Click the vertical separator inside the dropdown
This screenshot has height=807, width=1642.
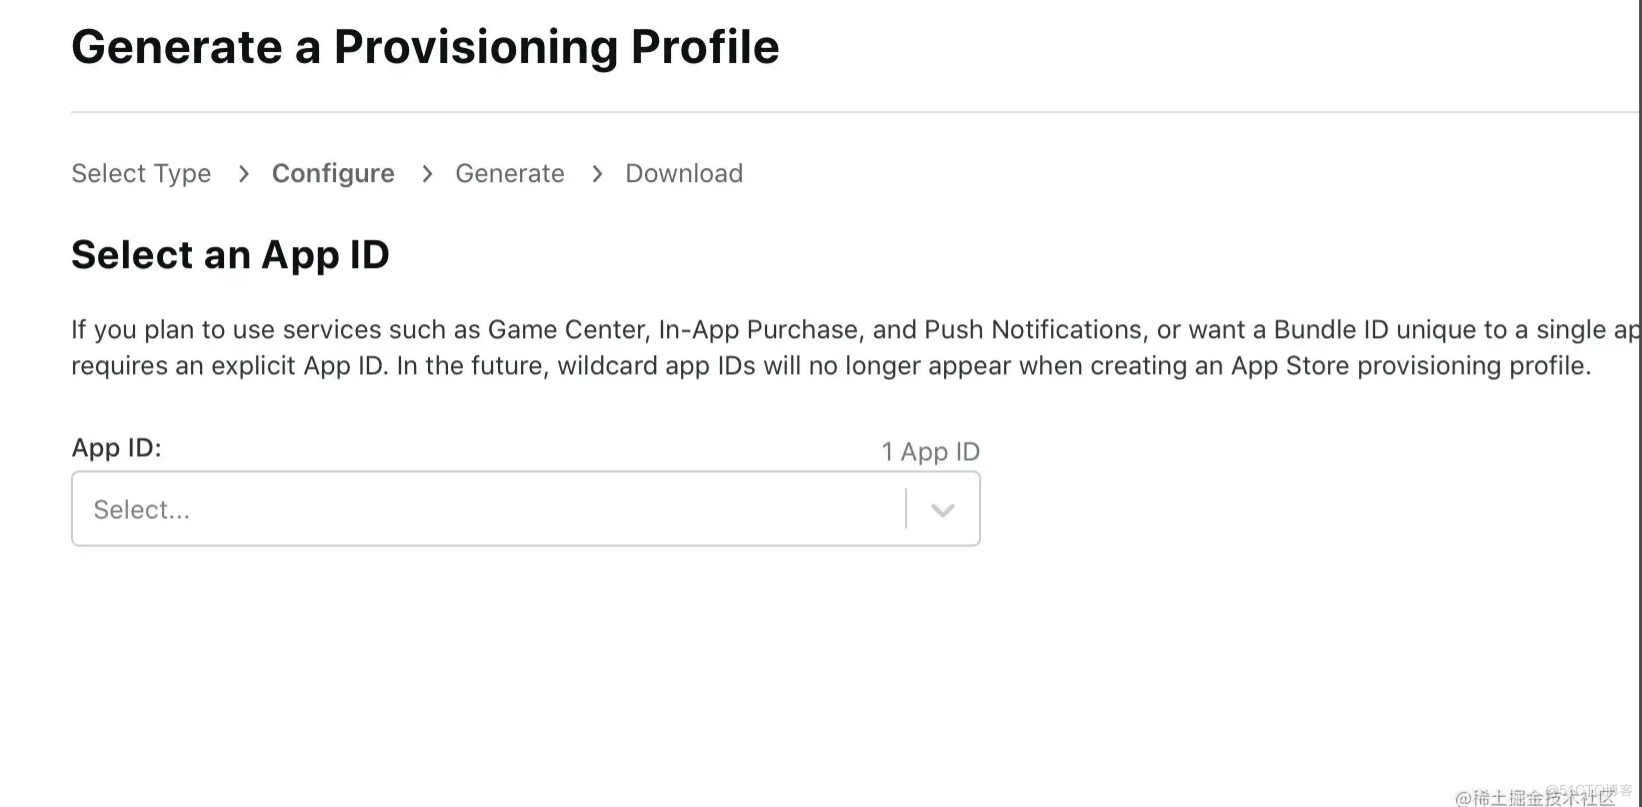tap(906, 509)
